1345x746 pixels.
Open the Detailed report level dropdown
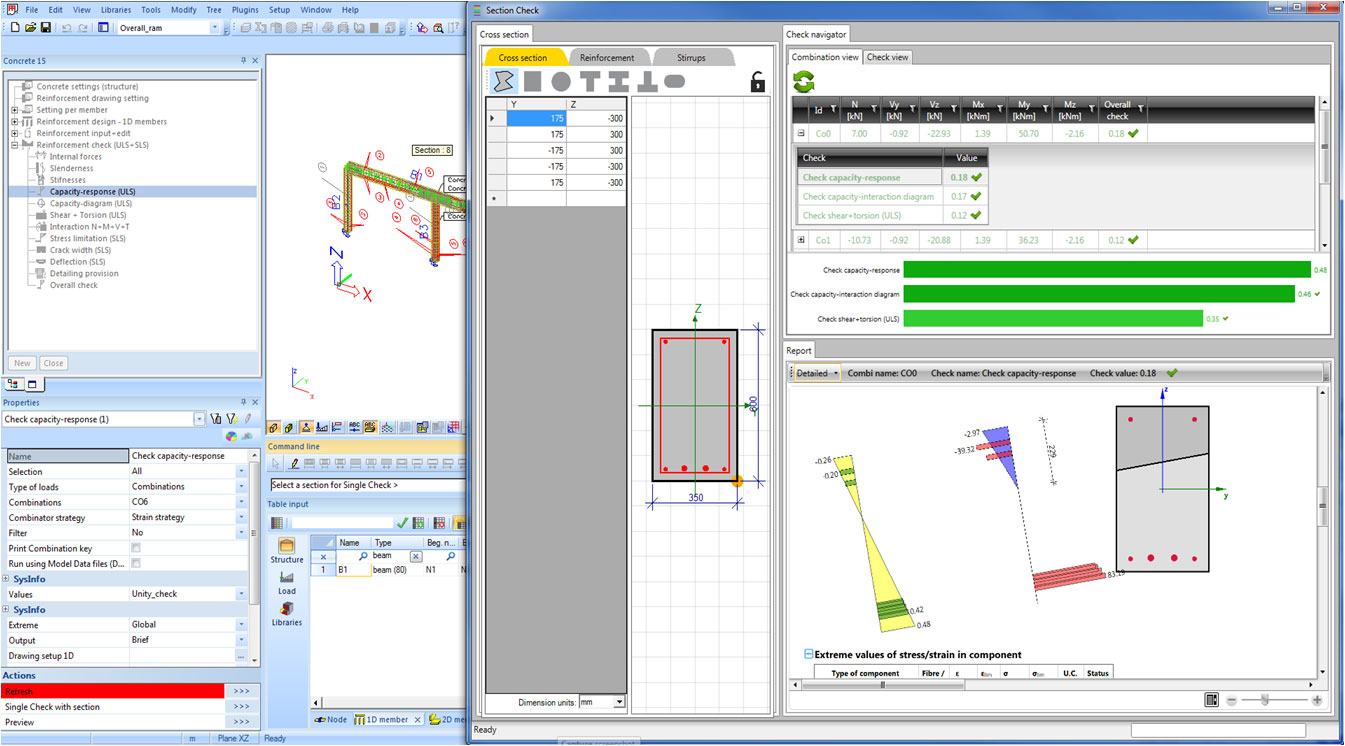point(815,373)
